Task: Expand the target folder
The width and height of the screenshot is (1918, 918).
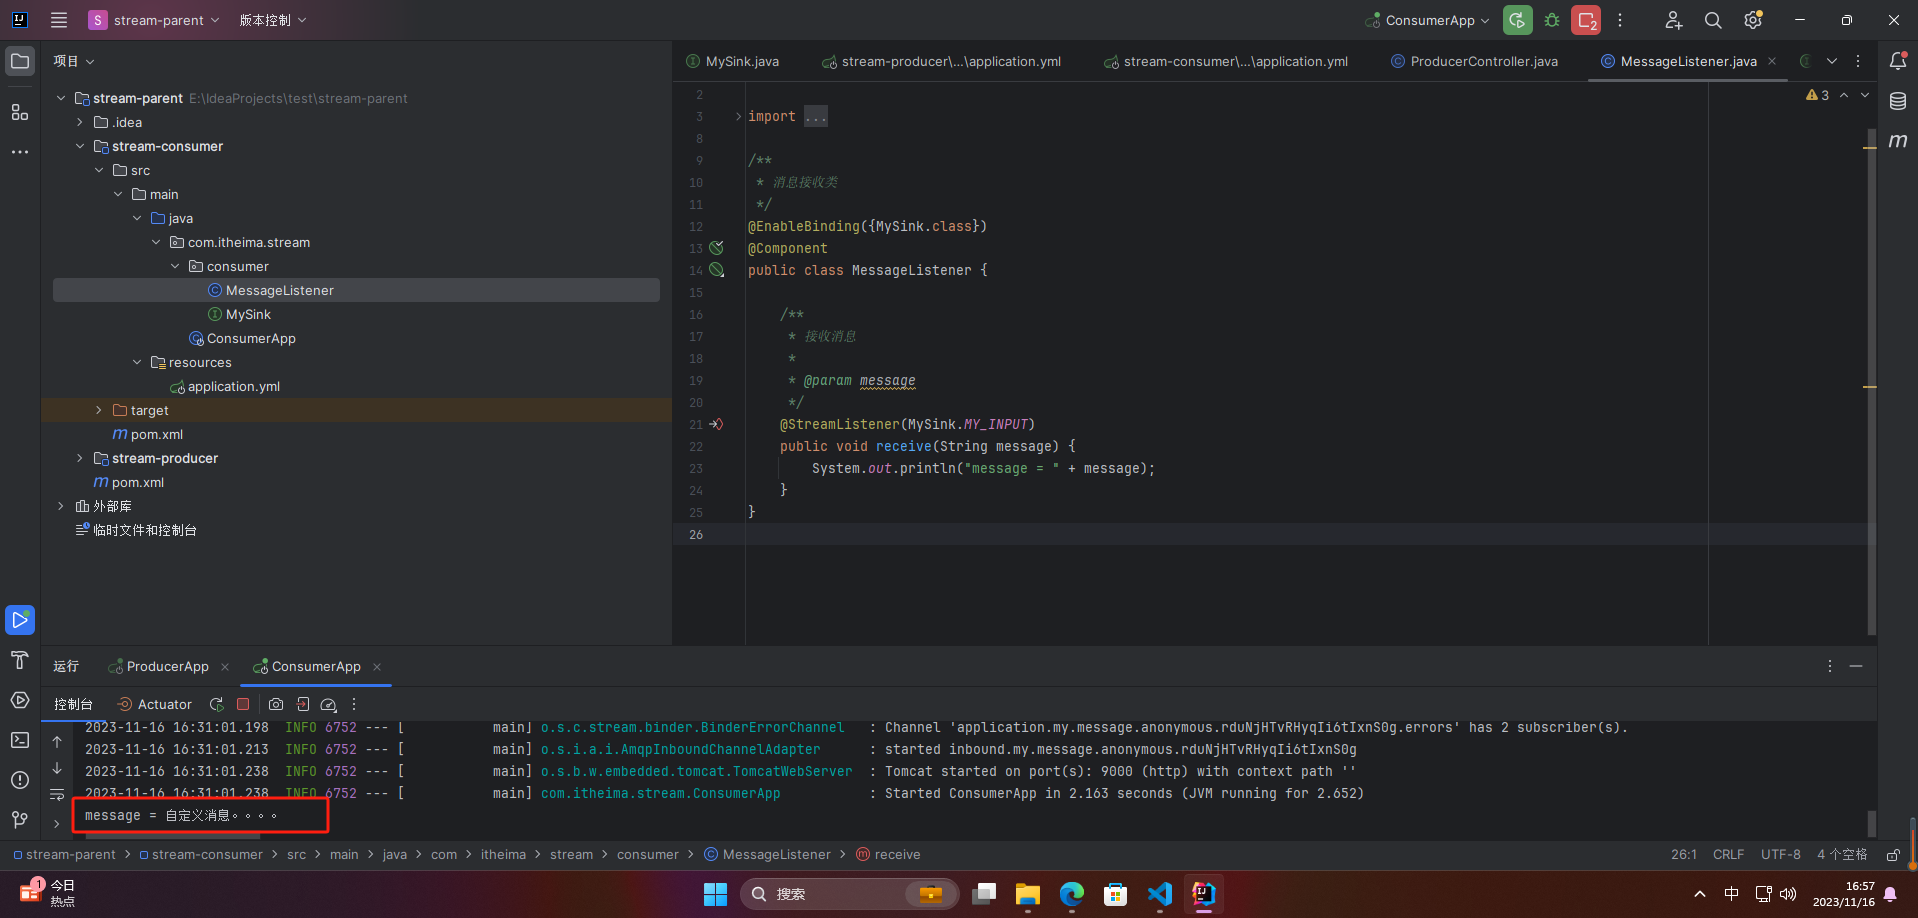Action: (99, 410)
